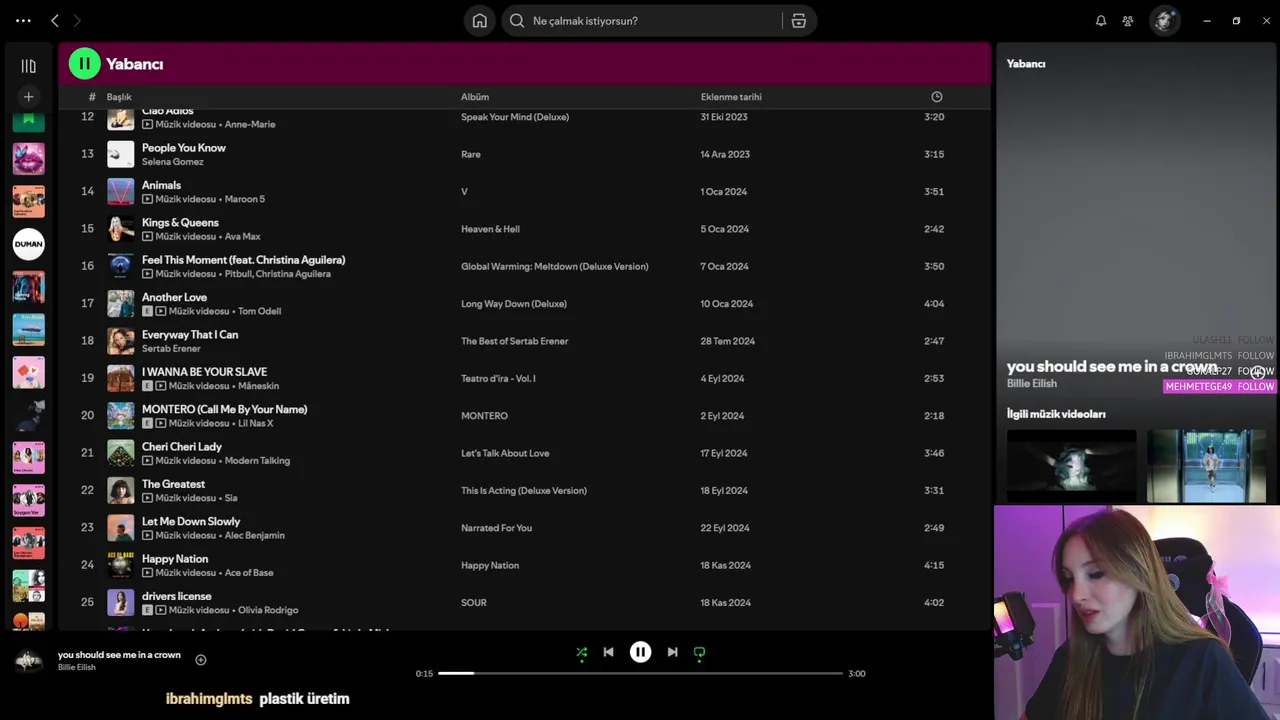Expand Your Library sidebar icon
The width and height of the screenshot is (1280, 720).
(28, 66)
